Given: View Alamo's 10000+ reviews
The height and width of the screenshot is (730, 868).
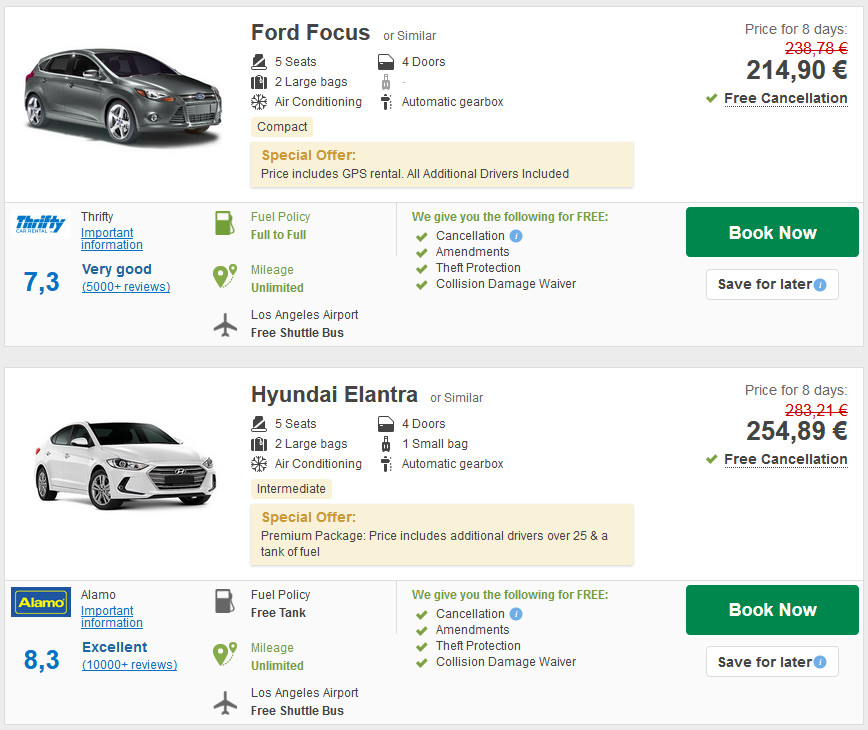Looking at the screenshot, I should tap(130, 665).
